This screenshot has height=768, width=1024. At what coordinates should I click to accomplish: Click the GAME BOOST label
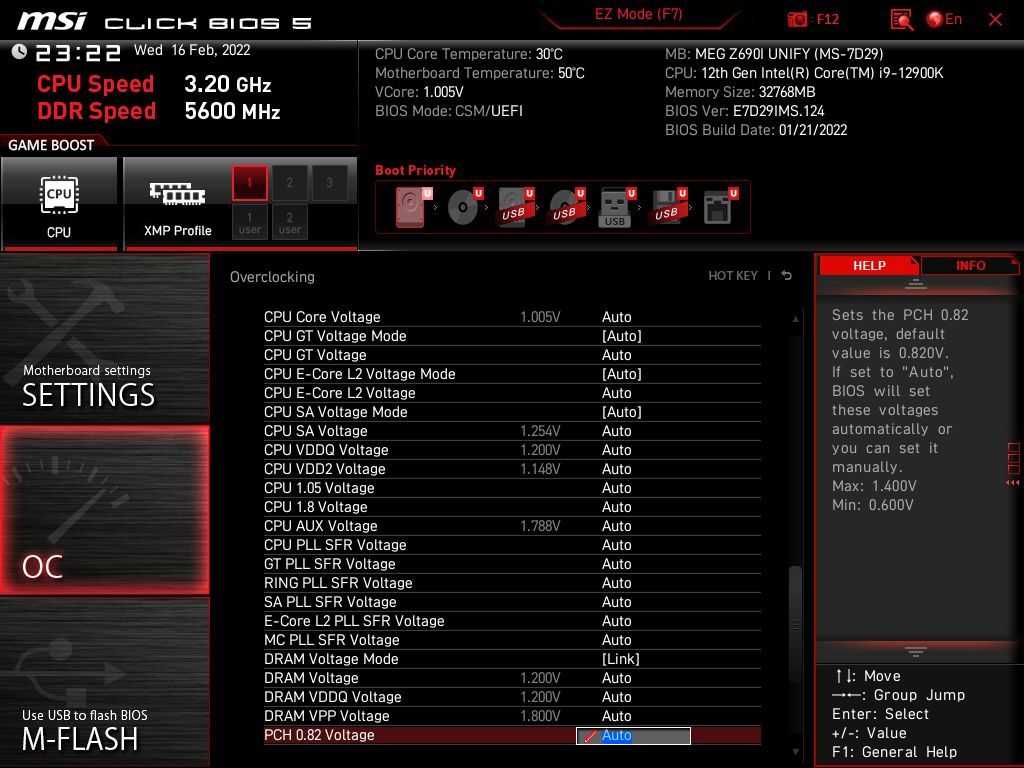point(51,145)
